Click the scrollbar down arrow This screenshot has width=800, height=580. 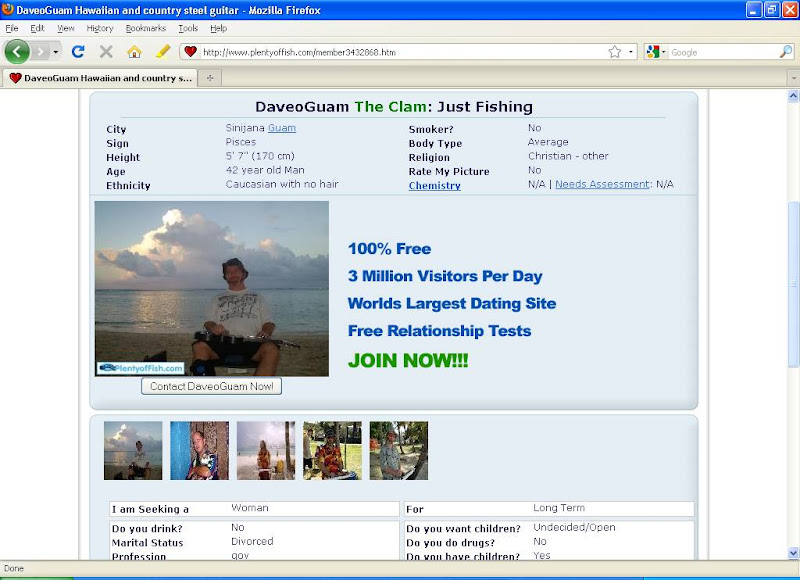click(793, 553)
